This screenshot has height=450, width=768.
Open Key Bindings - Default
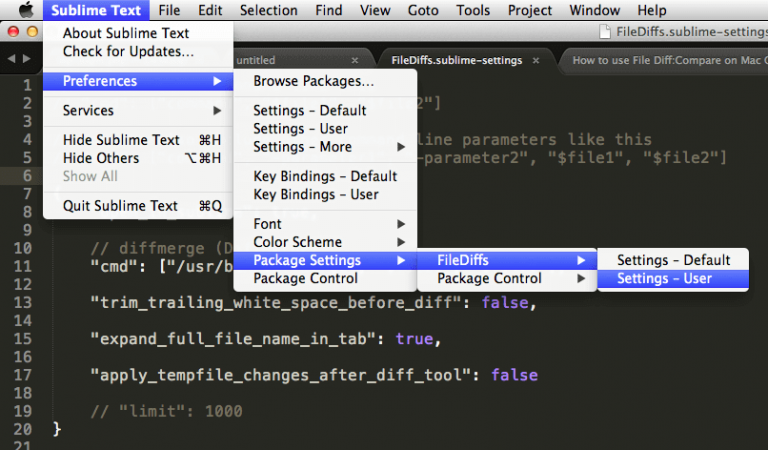(325, 176)
